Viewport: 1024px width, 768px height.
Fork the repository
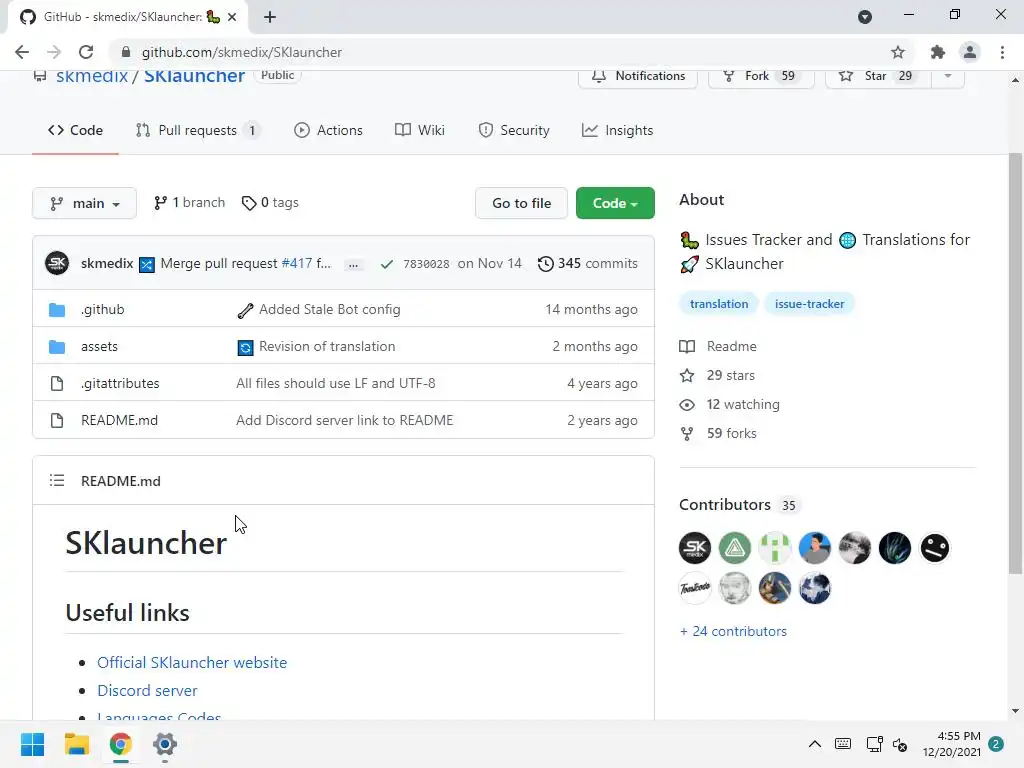point(761,76)
